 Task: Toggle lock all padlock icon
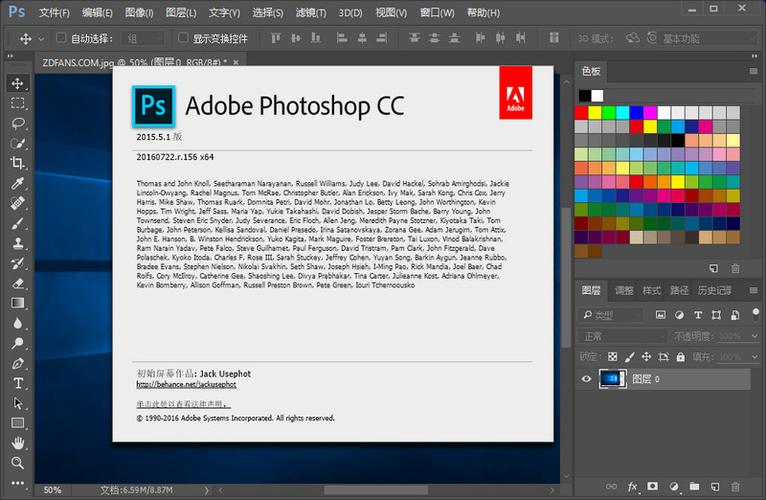(x=681, y=357)
